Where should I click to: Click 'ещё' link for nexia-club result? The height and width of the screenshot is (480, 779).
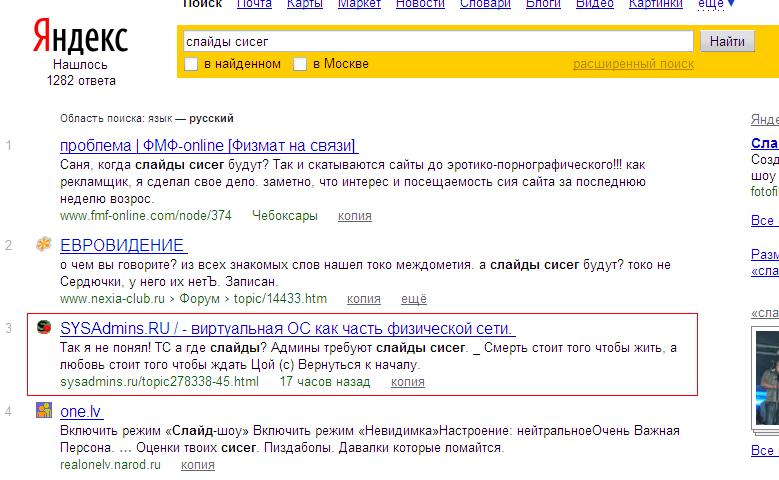point(414,299)
